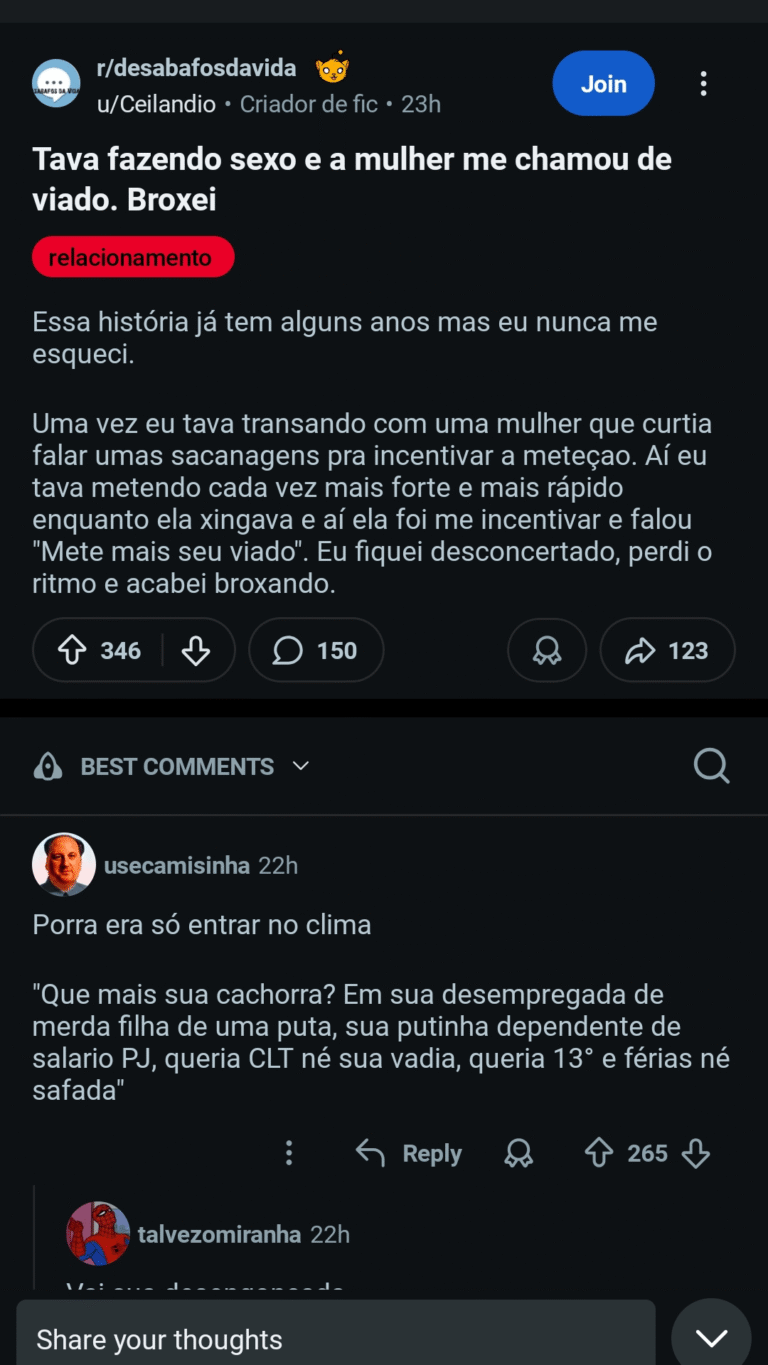768x1365 pixels.
Task: Open comment options three-dot menu
Action: tap(289, 1154)
